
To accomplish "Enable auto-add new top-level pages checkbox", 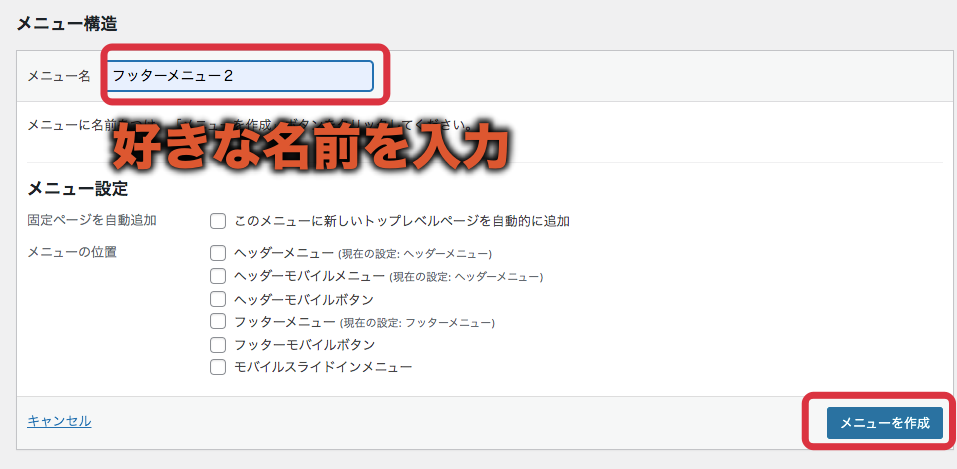I will tap(218, 220).
